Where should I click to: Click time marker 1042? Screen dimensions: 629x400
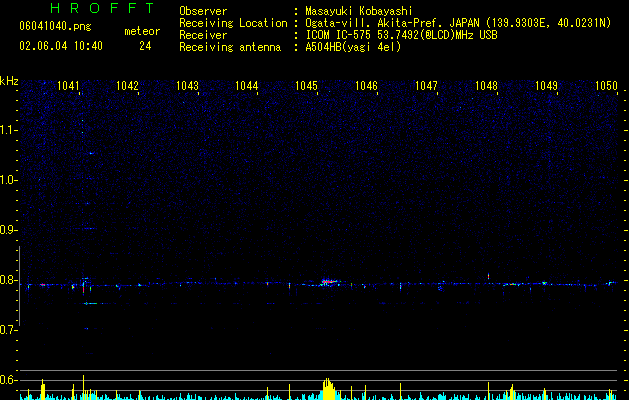127,85
